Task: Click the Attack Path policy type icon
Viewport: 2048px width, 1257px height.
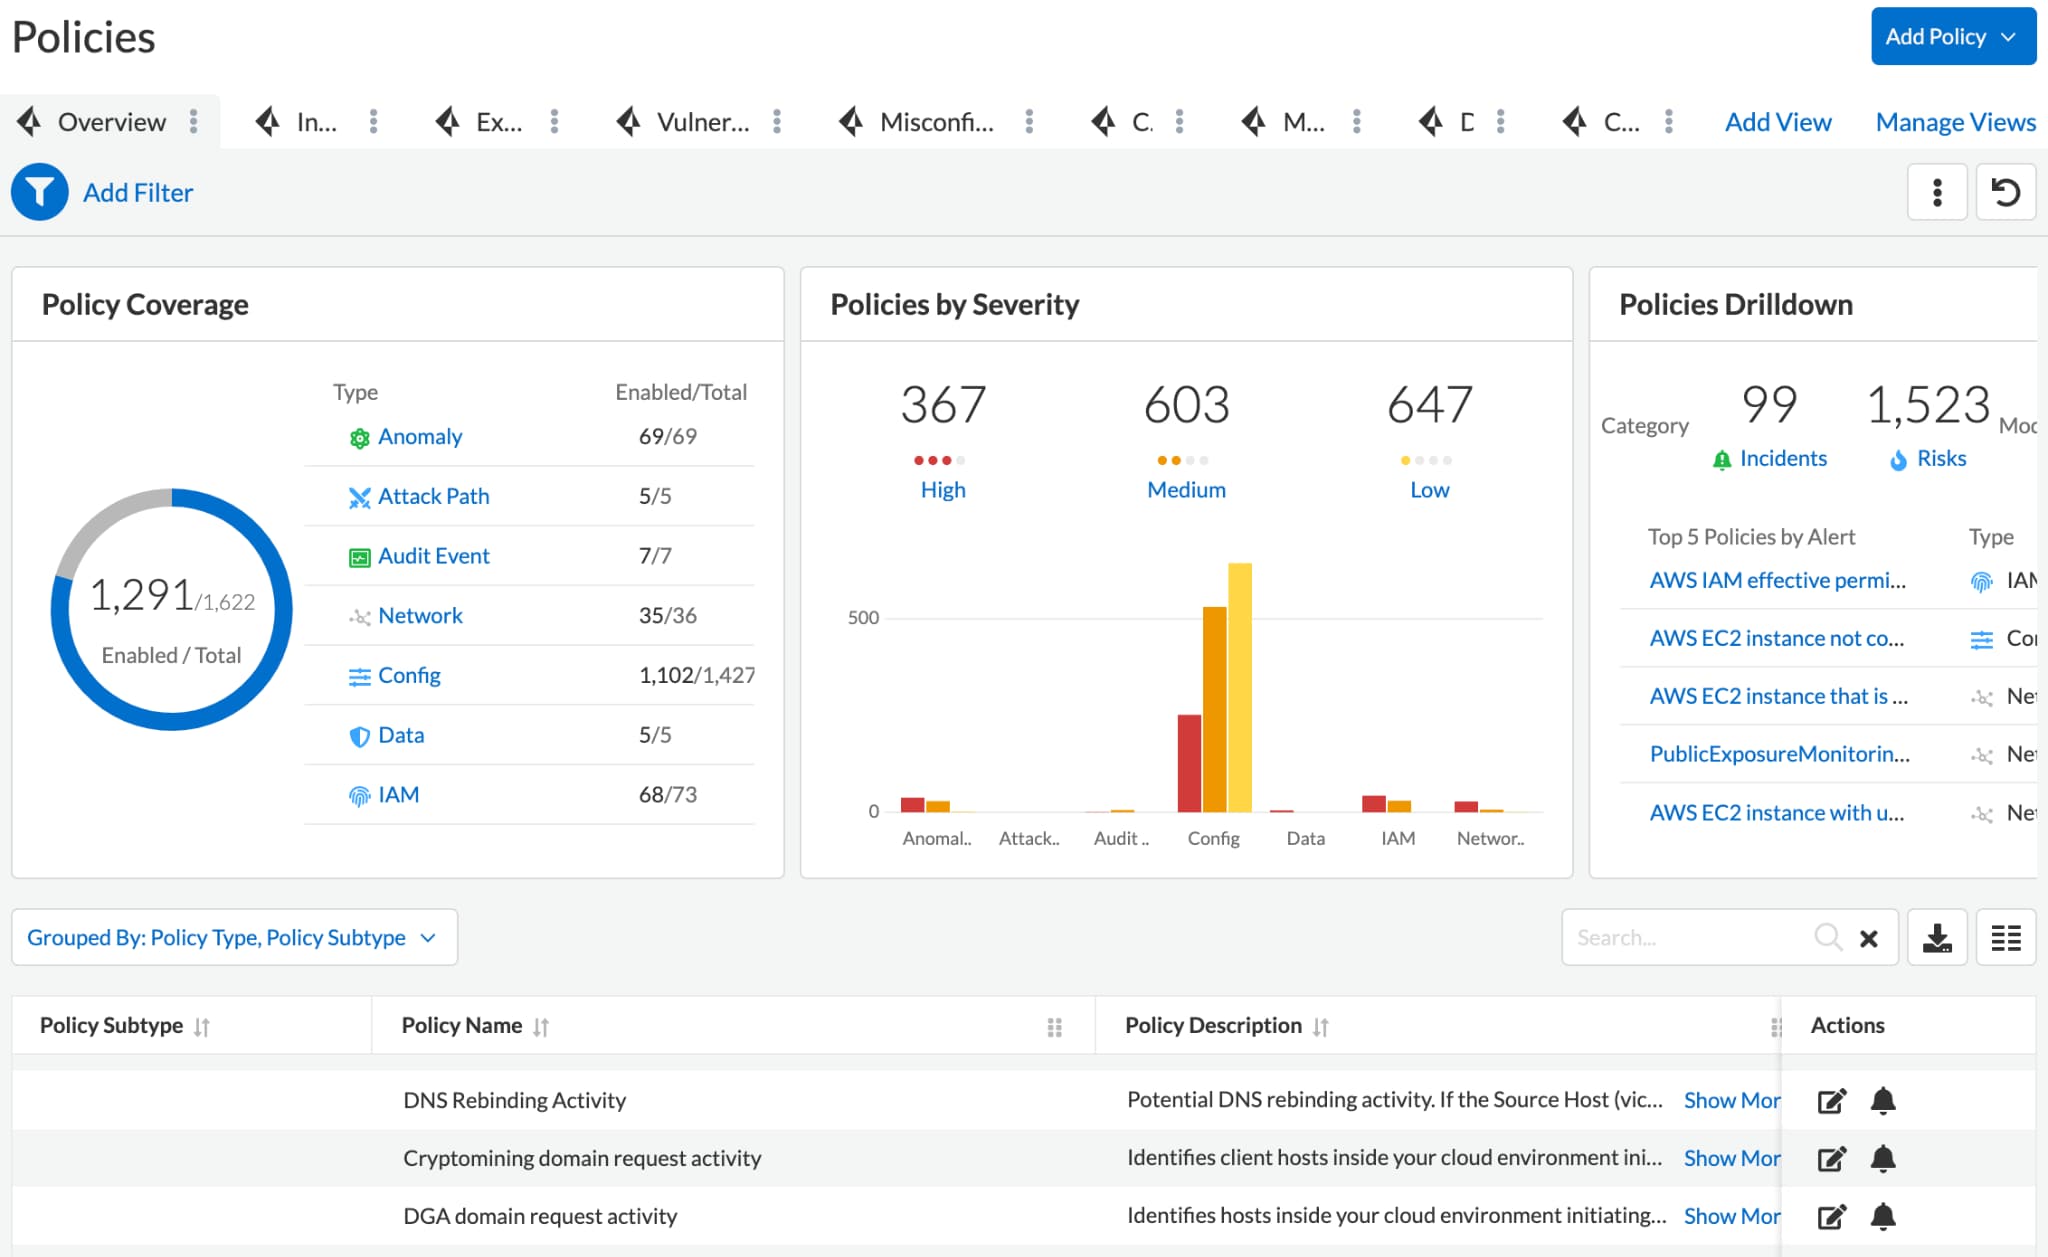Action: pyautogui.click(x=357, y=496)
